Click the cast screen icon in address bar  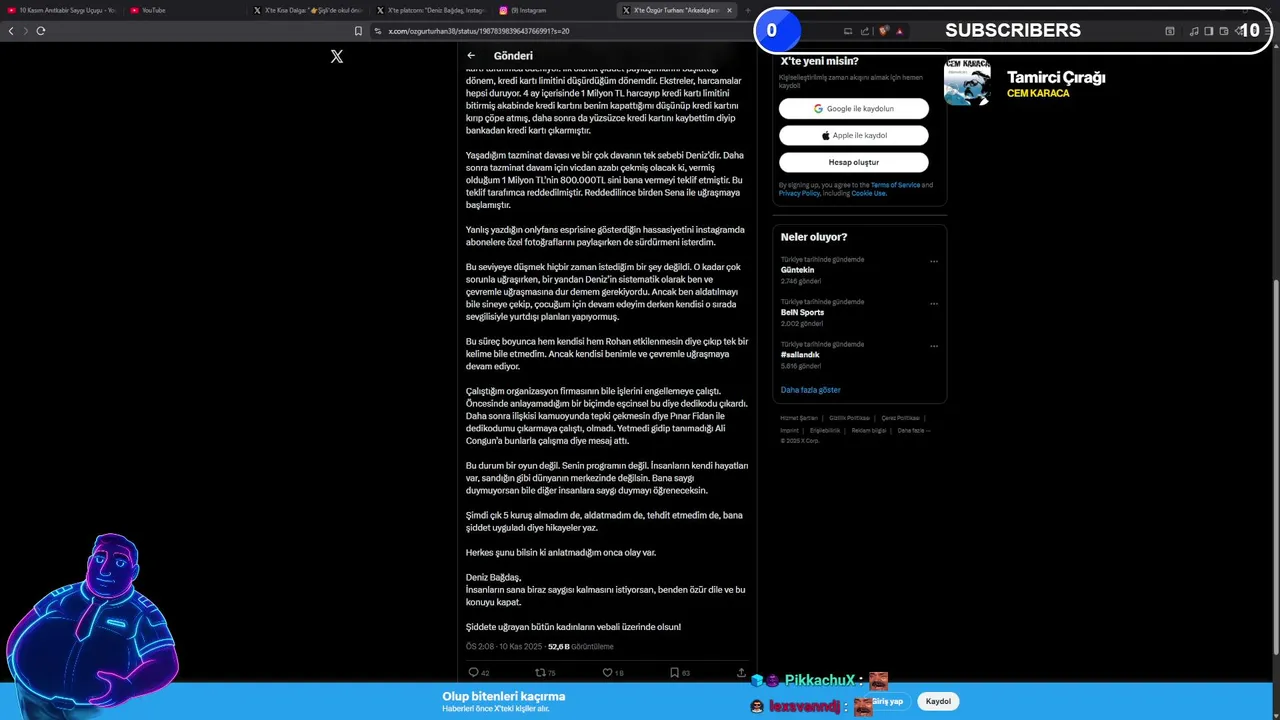848,31
